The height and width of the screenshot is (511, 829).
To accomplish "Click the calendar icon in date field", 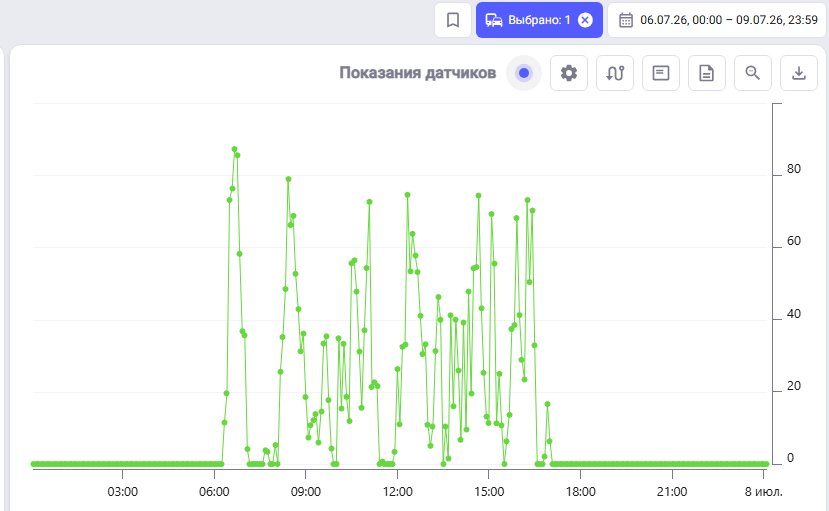I will tap(626, 20).
